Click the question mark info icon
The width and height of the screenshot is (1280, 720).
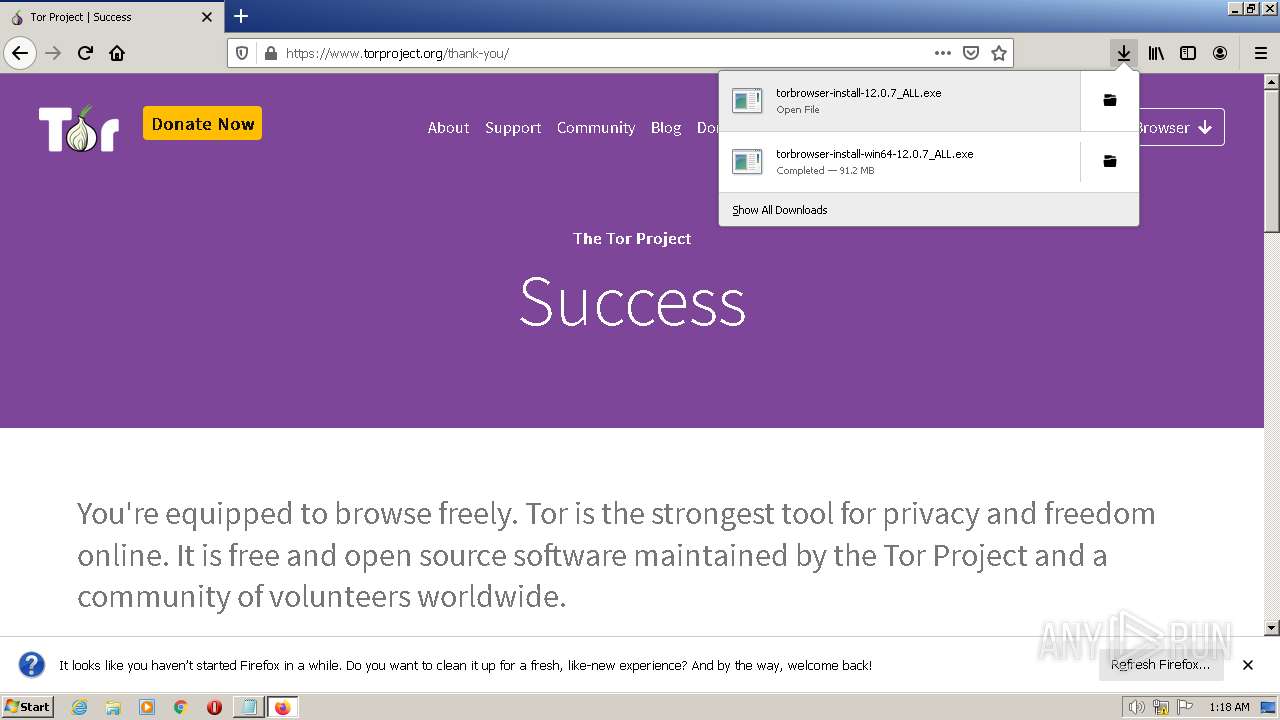pyautogui.click(x=32, y=665)
